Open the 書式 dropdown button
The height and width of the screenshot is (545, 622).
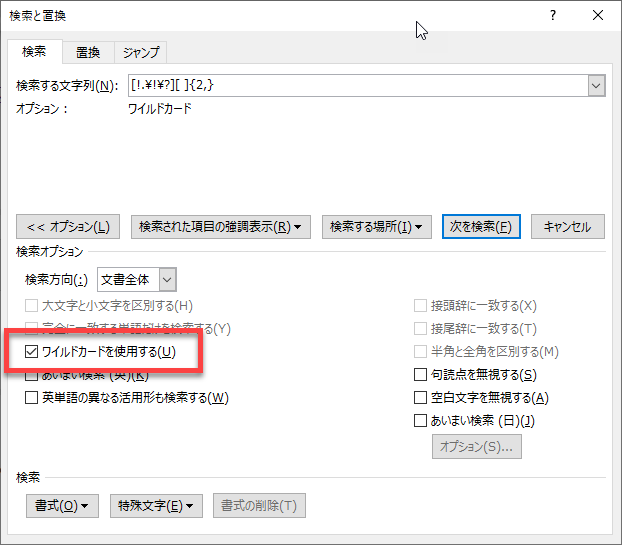pyautogui.click(x=62, y=506)
